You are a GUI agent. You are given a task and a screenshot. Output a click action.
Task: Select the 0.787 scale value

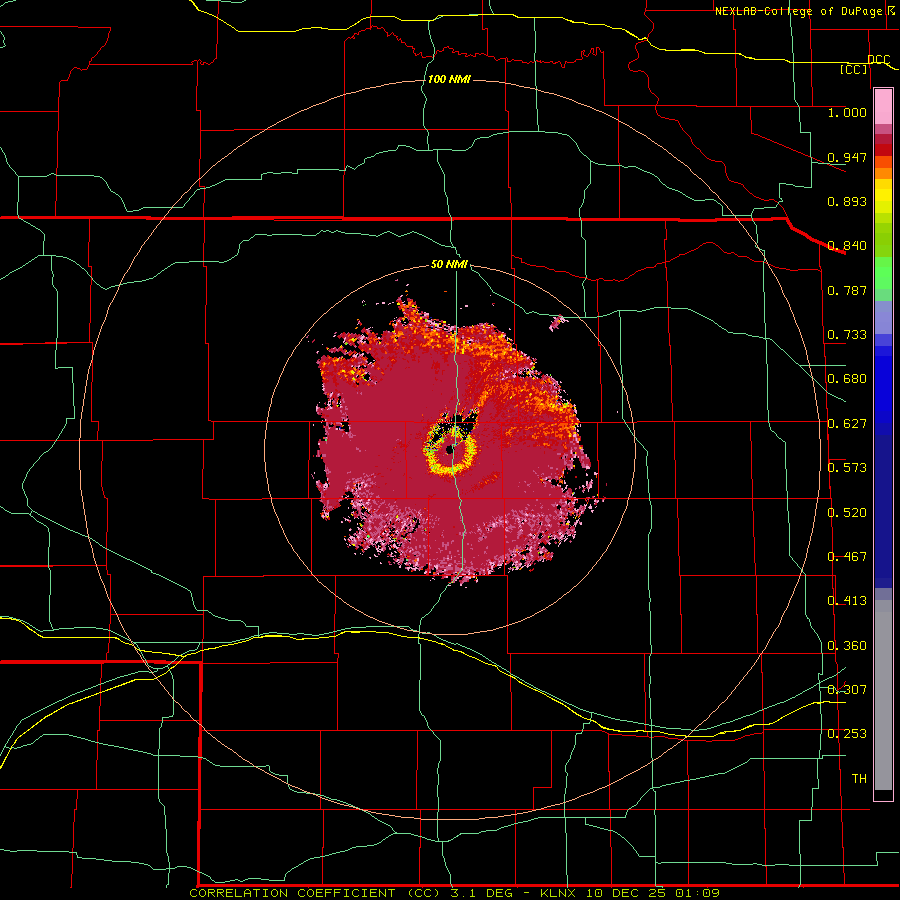pos(847,290)
